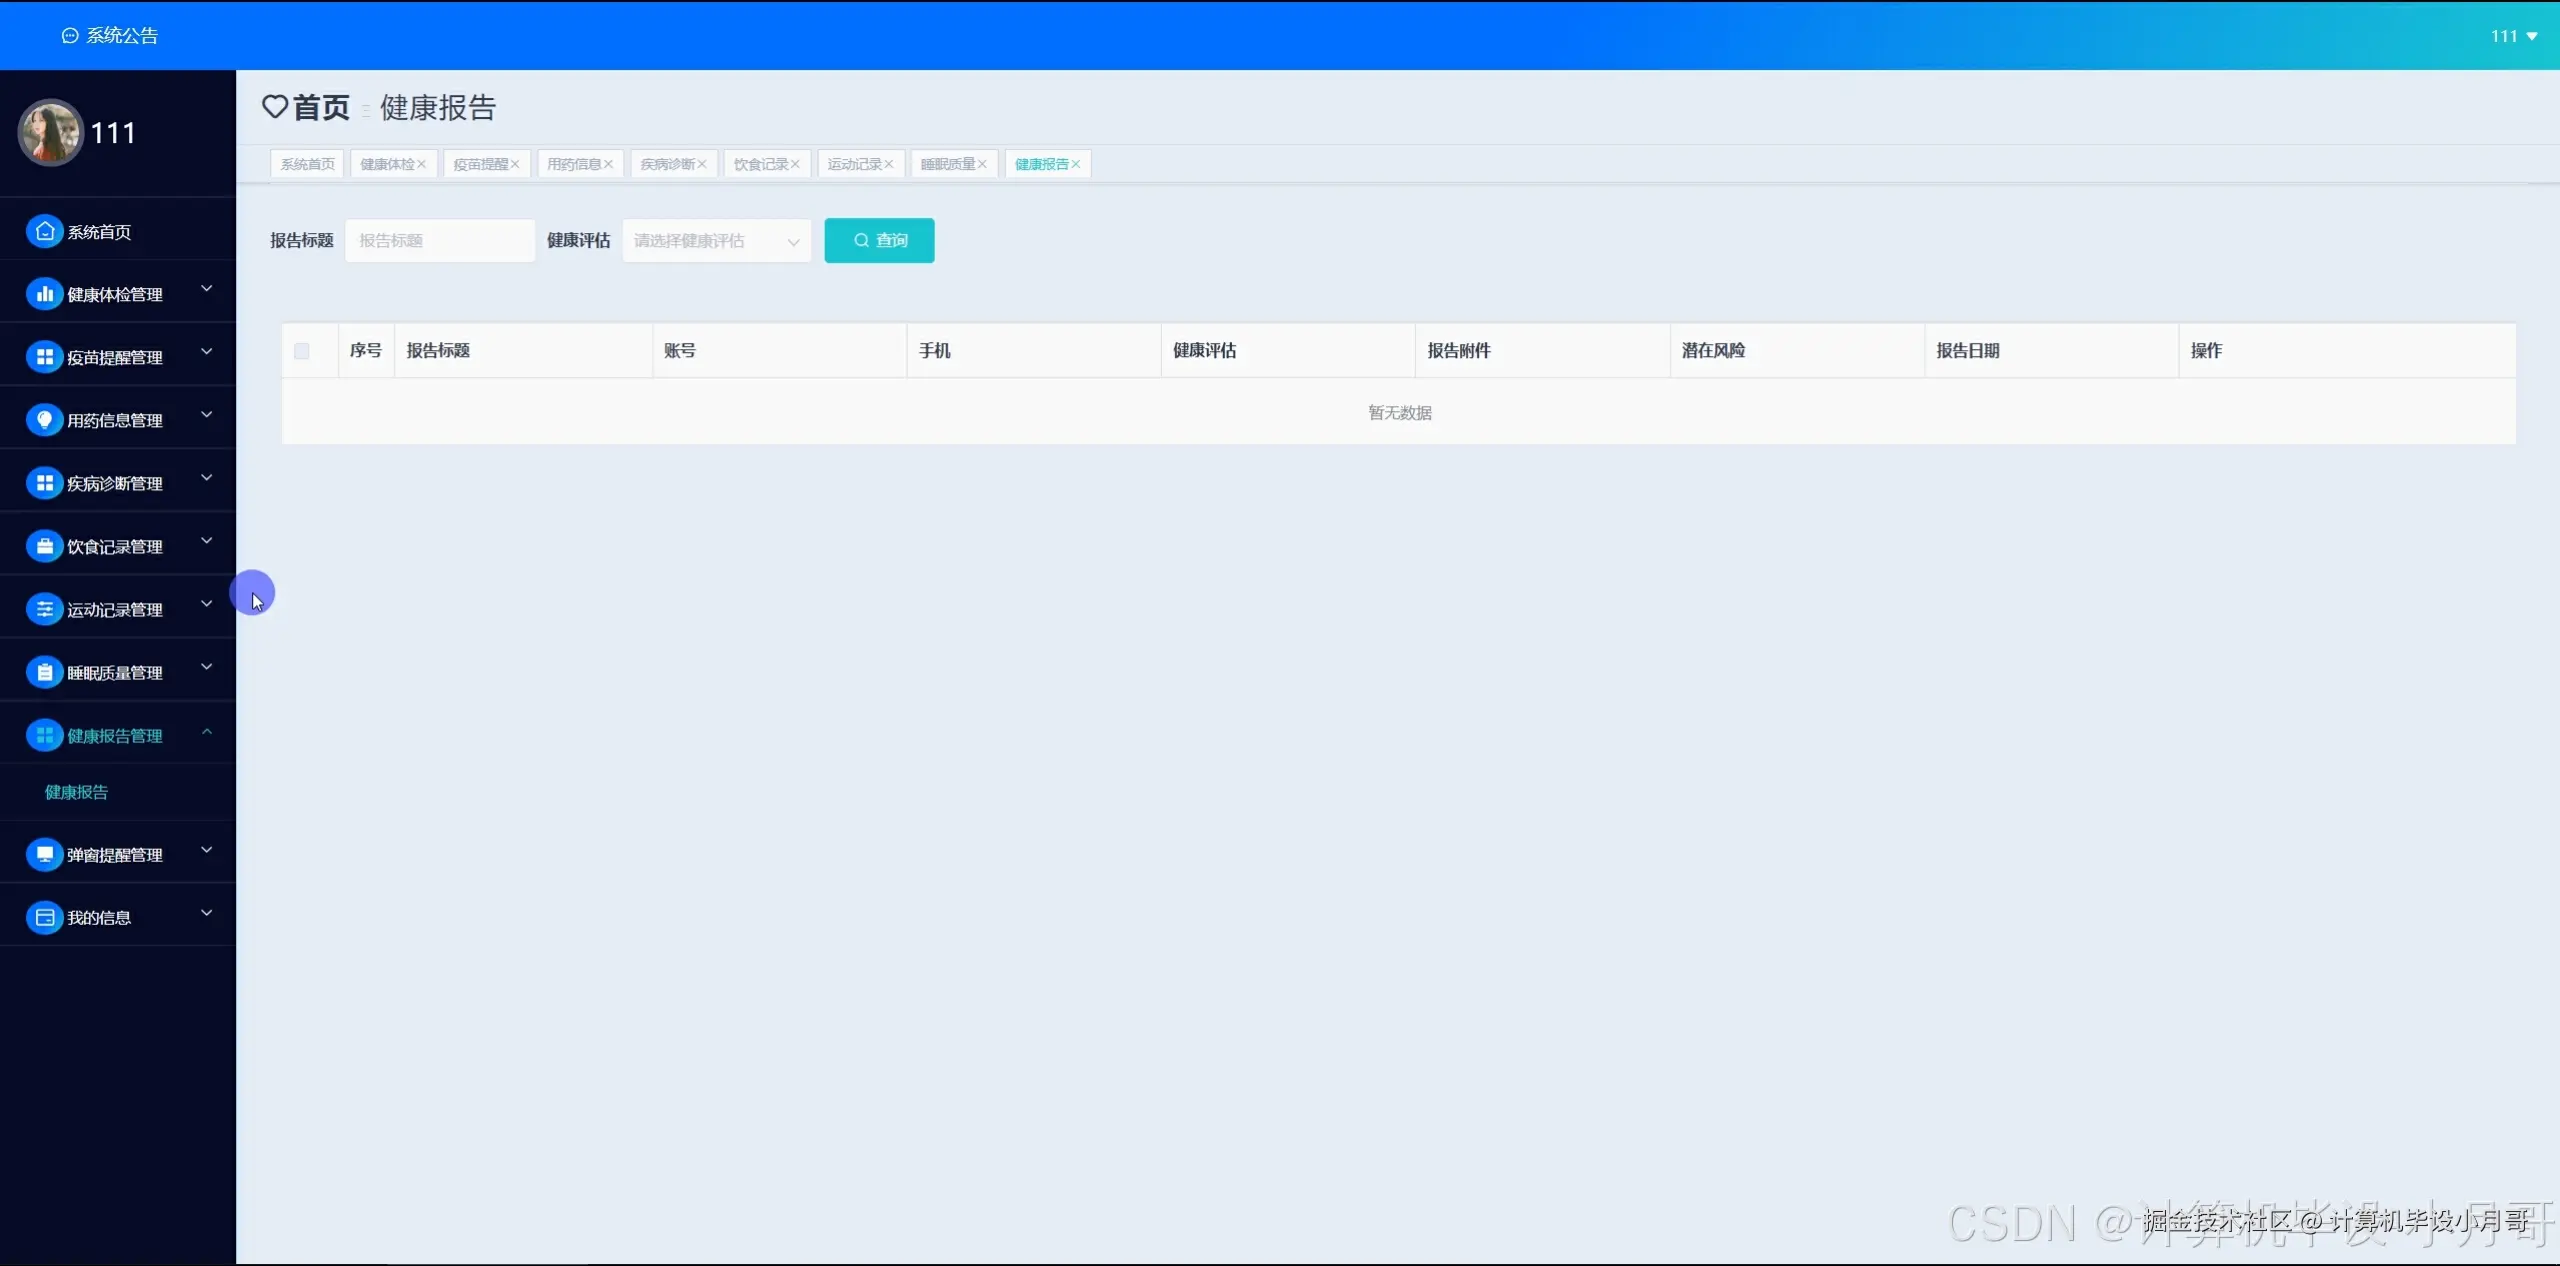Switch to the 睡眠质量 tab
This screenshot has height=1266, width=2560.
947,164
